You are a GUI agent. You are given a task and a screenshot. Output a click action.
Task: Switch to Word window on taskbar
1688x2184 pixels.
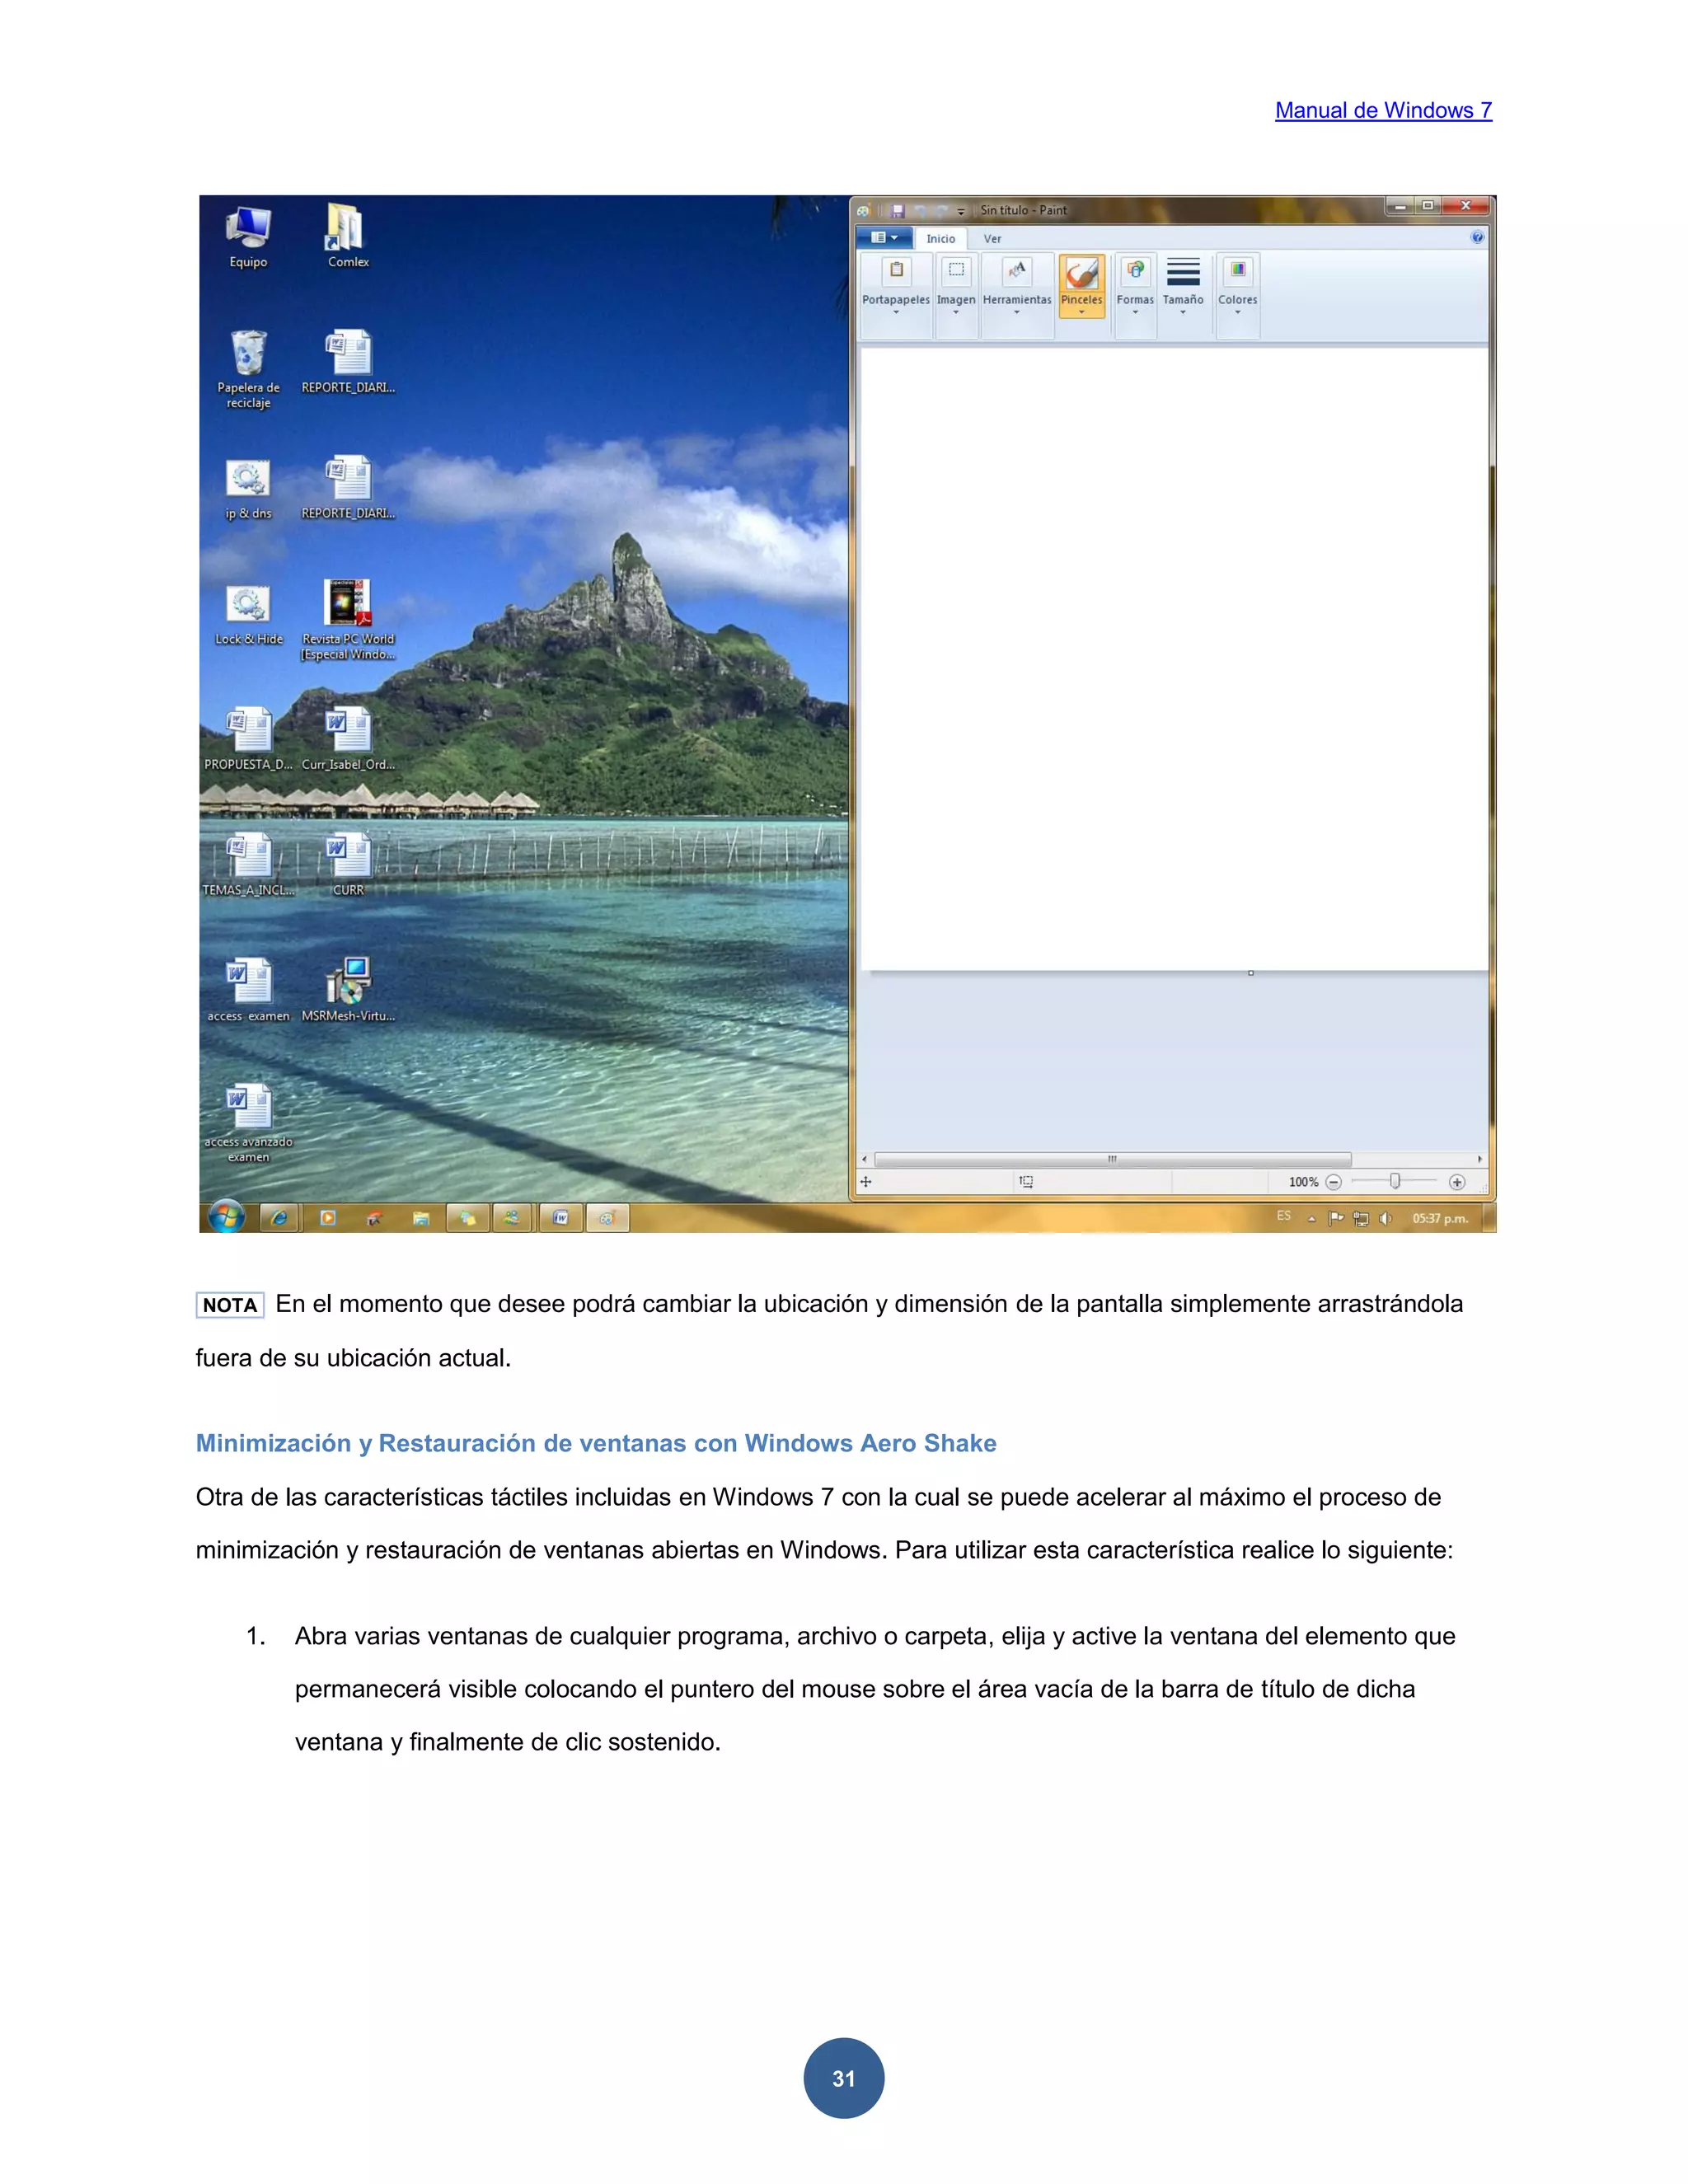[561, 1217]
